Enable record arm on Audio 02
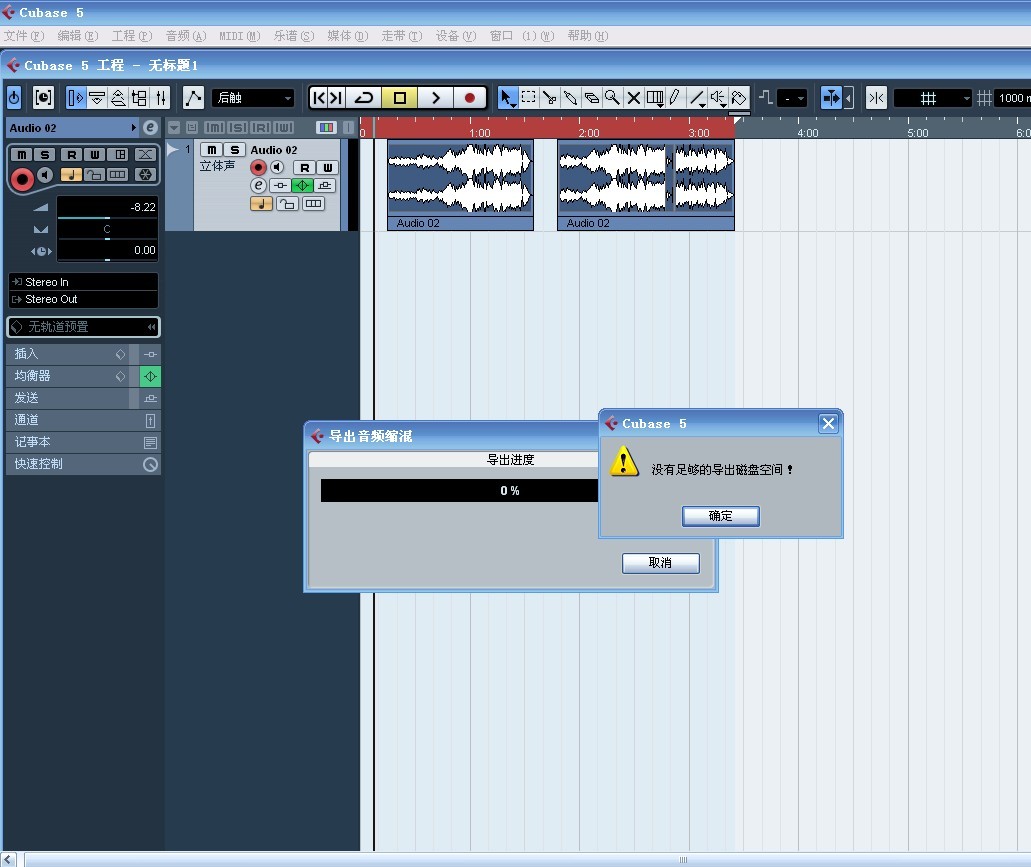This screenshot has height=867, width=1031. tap(258, 167)
